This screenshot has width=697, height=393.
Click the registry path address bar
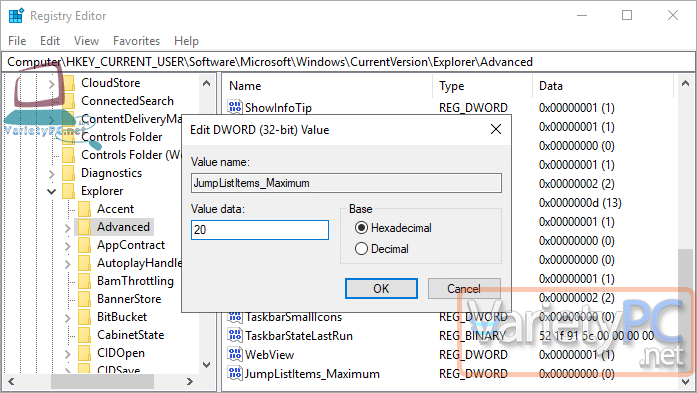click(348, 62)
